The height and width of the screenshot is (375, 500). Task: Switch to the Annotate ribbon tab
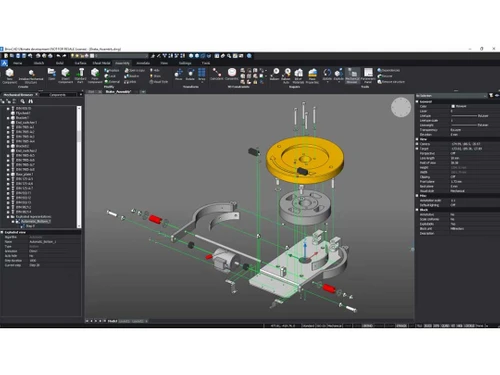click(x=143, y=63)
